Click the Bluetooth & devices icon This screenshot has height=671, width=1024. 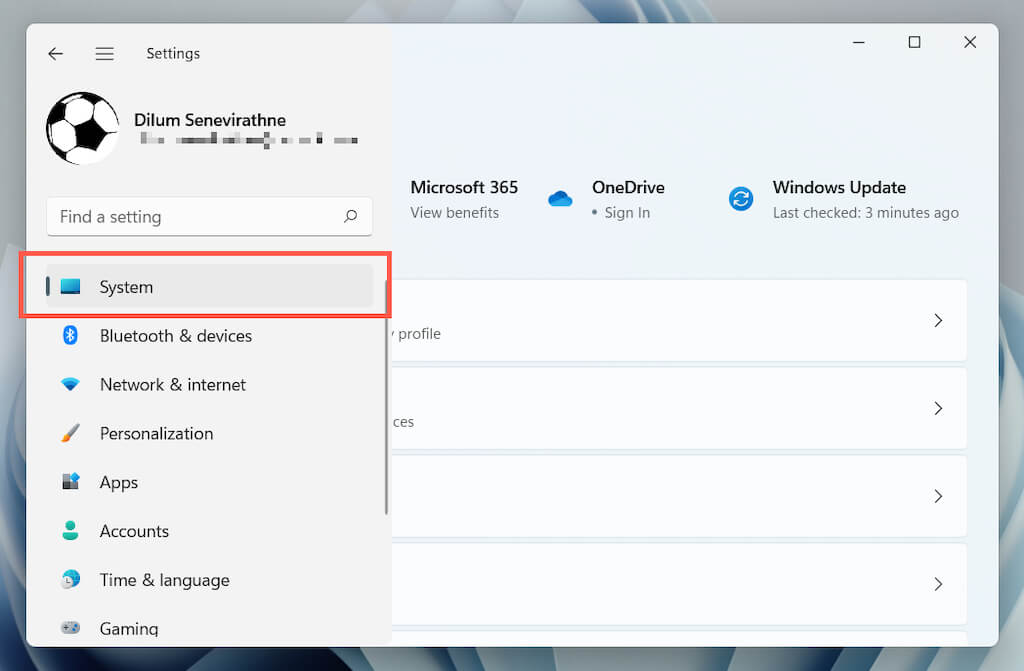click(x=70, y=336)
